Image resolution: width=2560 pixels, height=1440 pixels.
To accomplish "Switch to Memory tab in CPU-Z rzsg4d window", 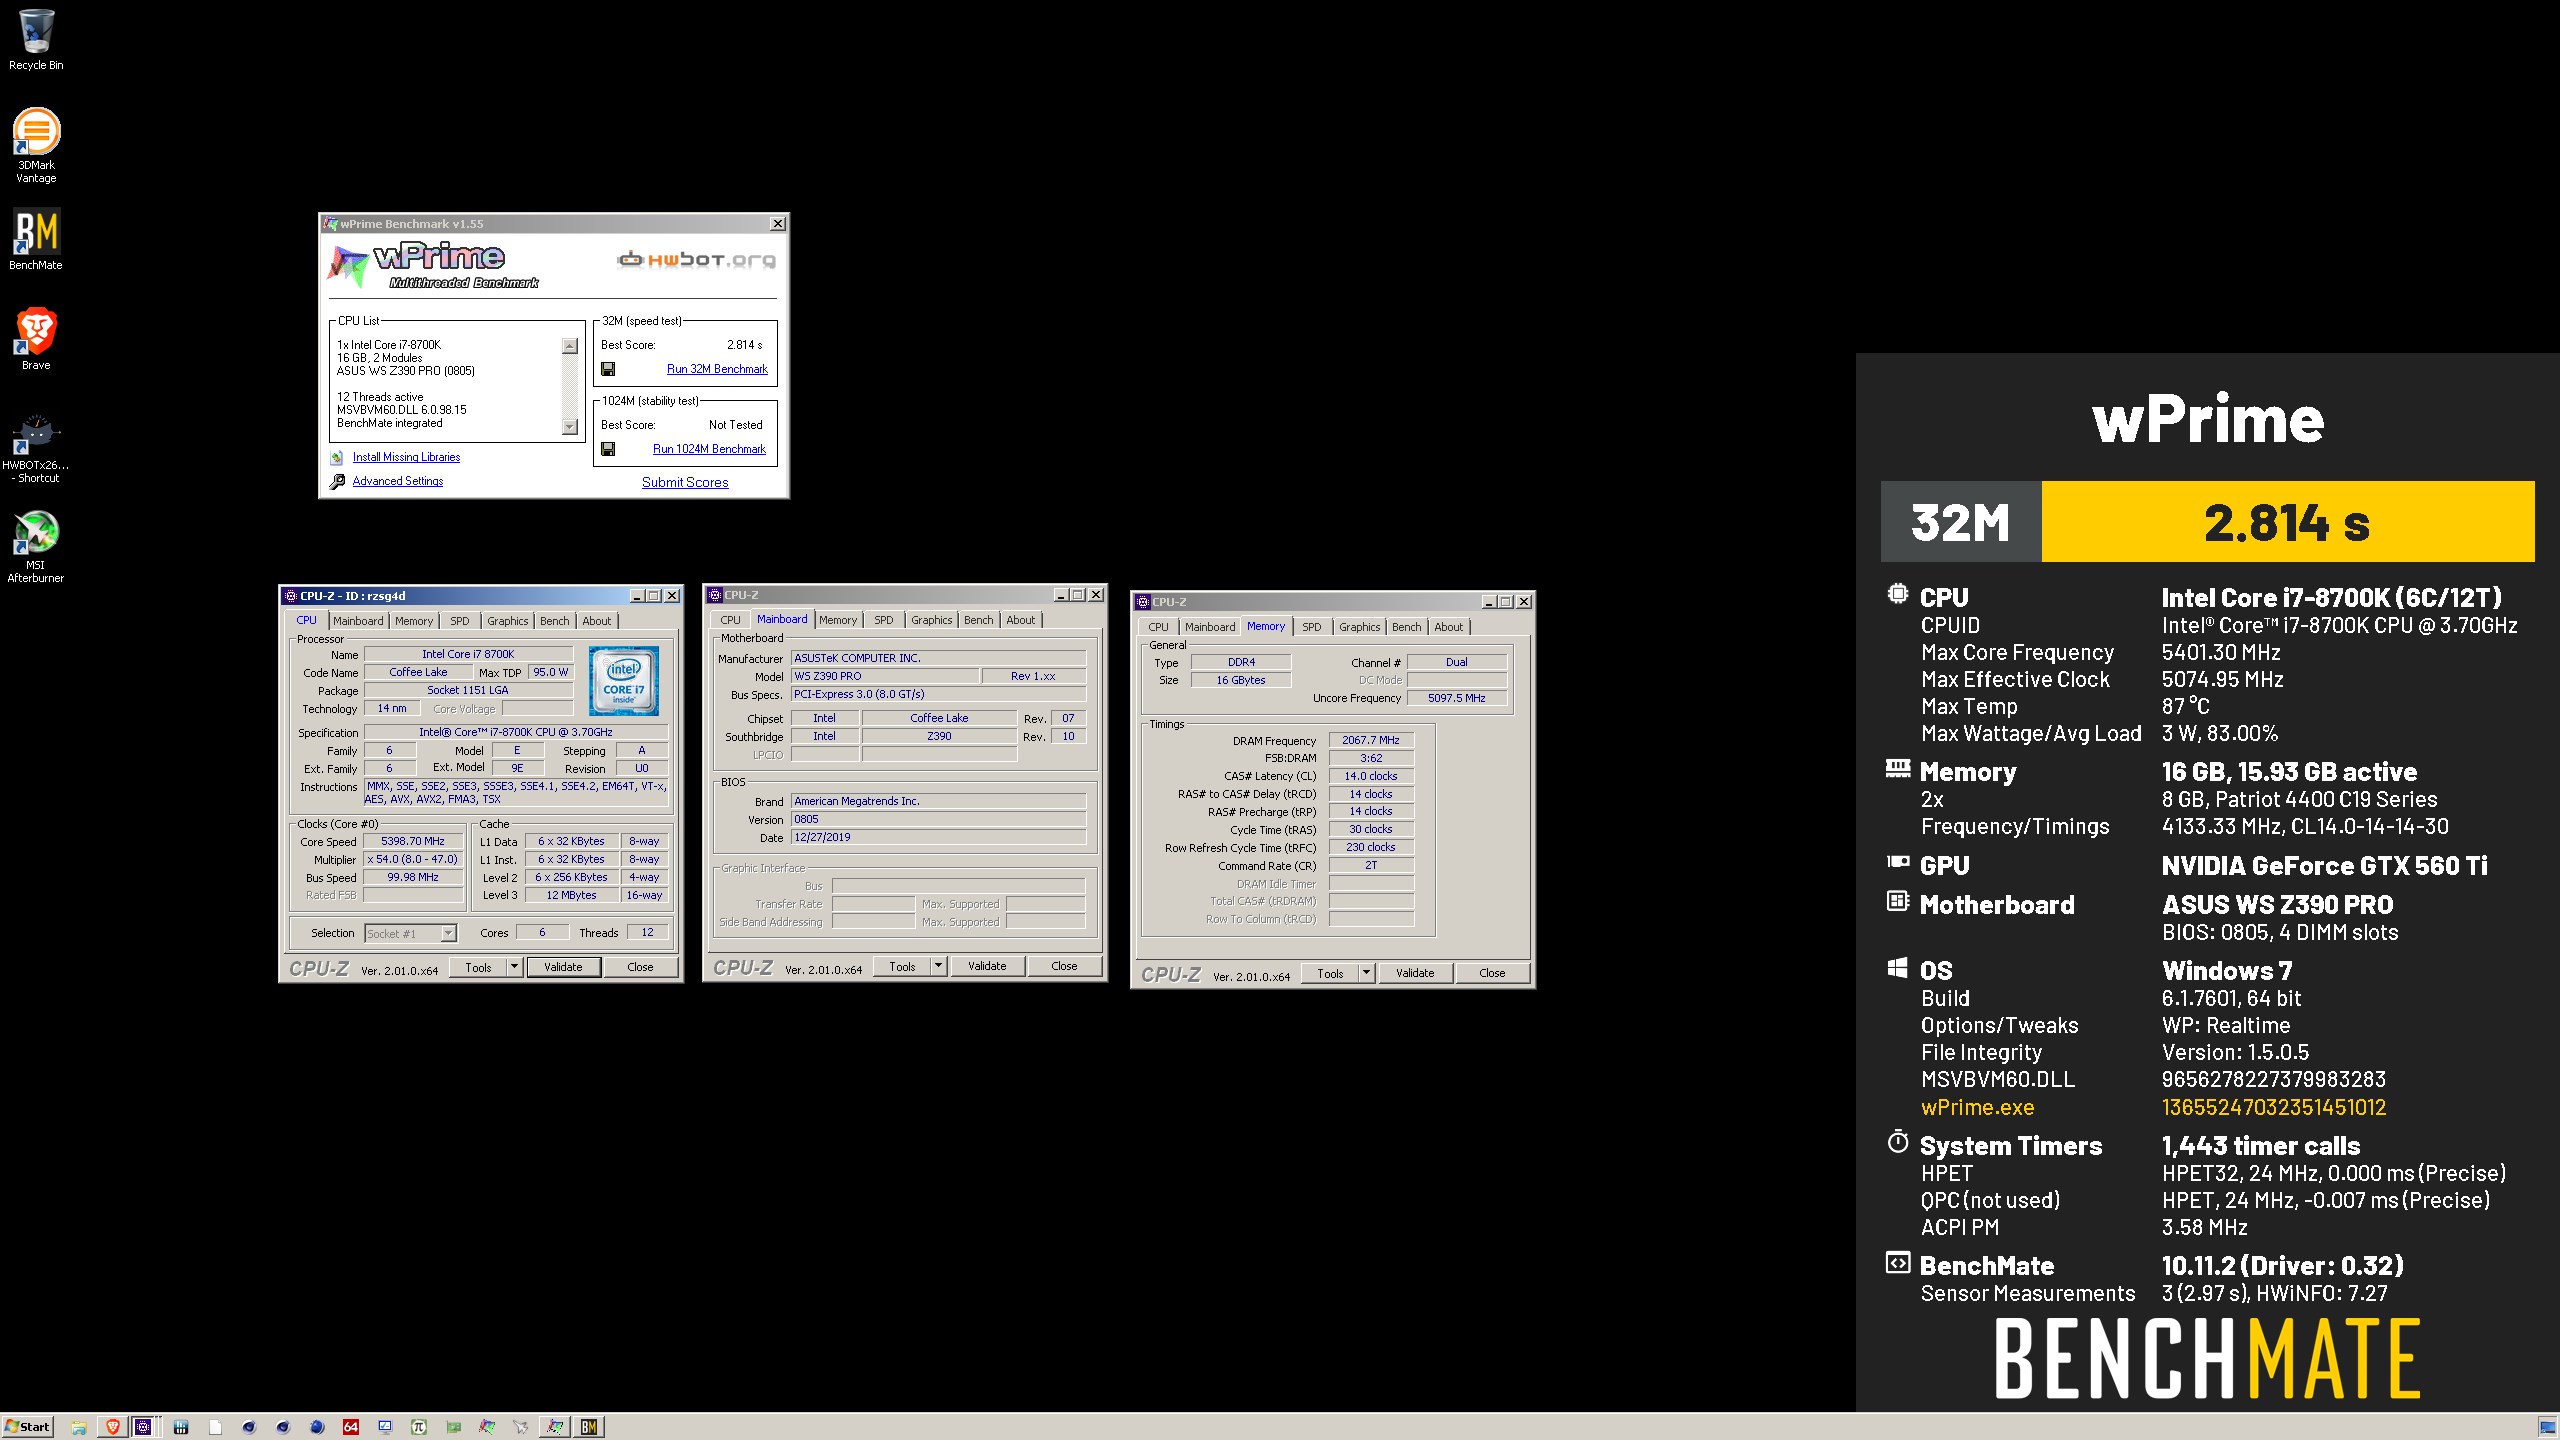I will click(x=414, y=621).
